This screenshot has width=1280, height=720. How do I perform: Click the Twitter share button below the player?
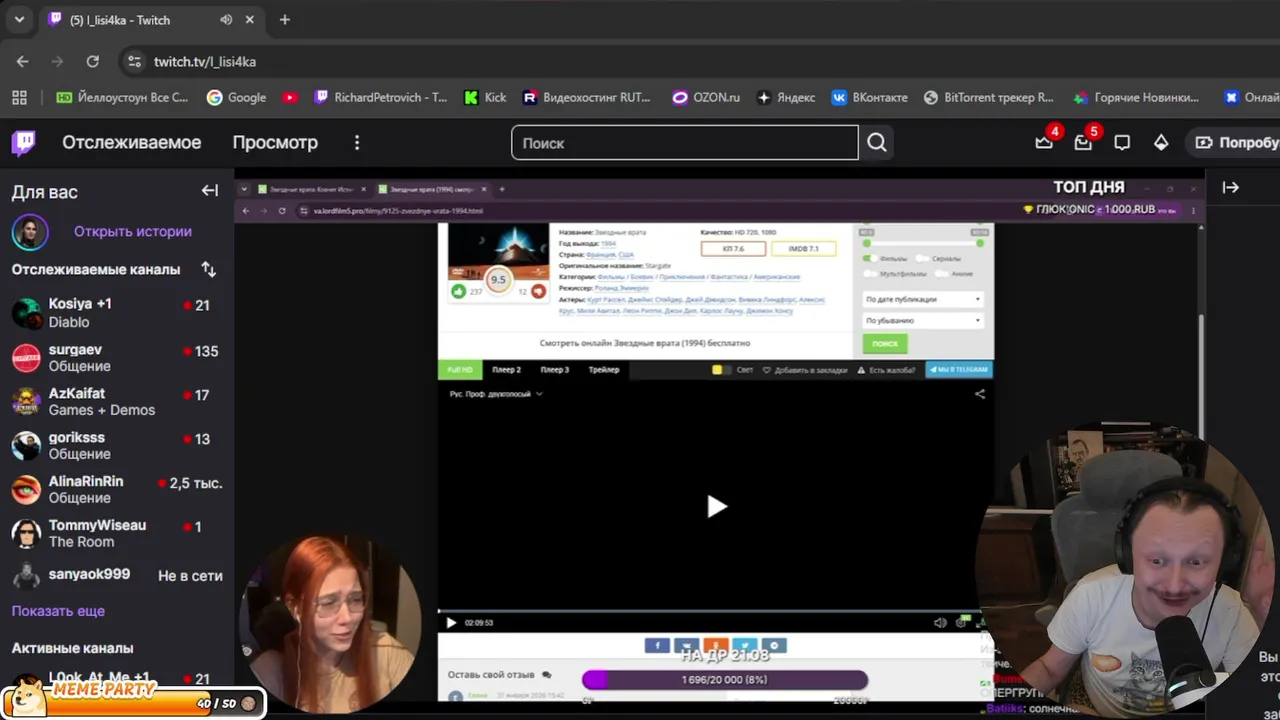click(x=745, y=645)
